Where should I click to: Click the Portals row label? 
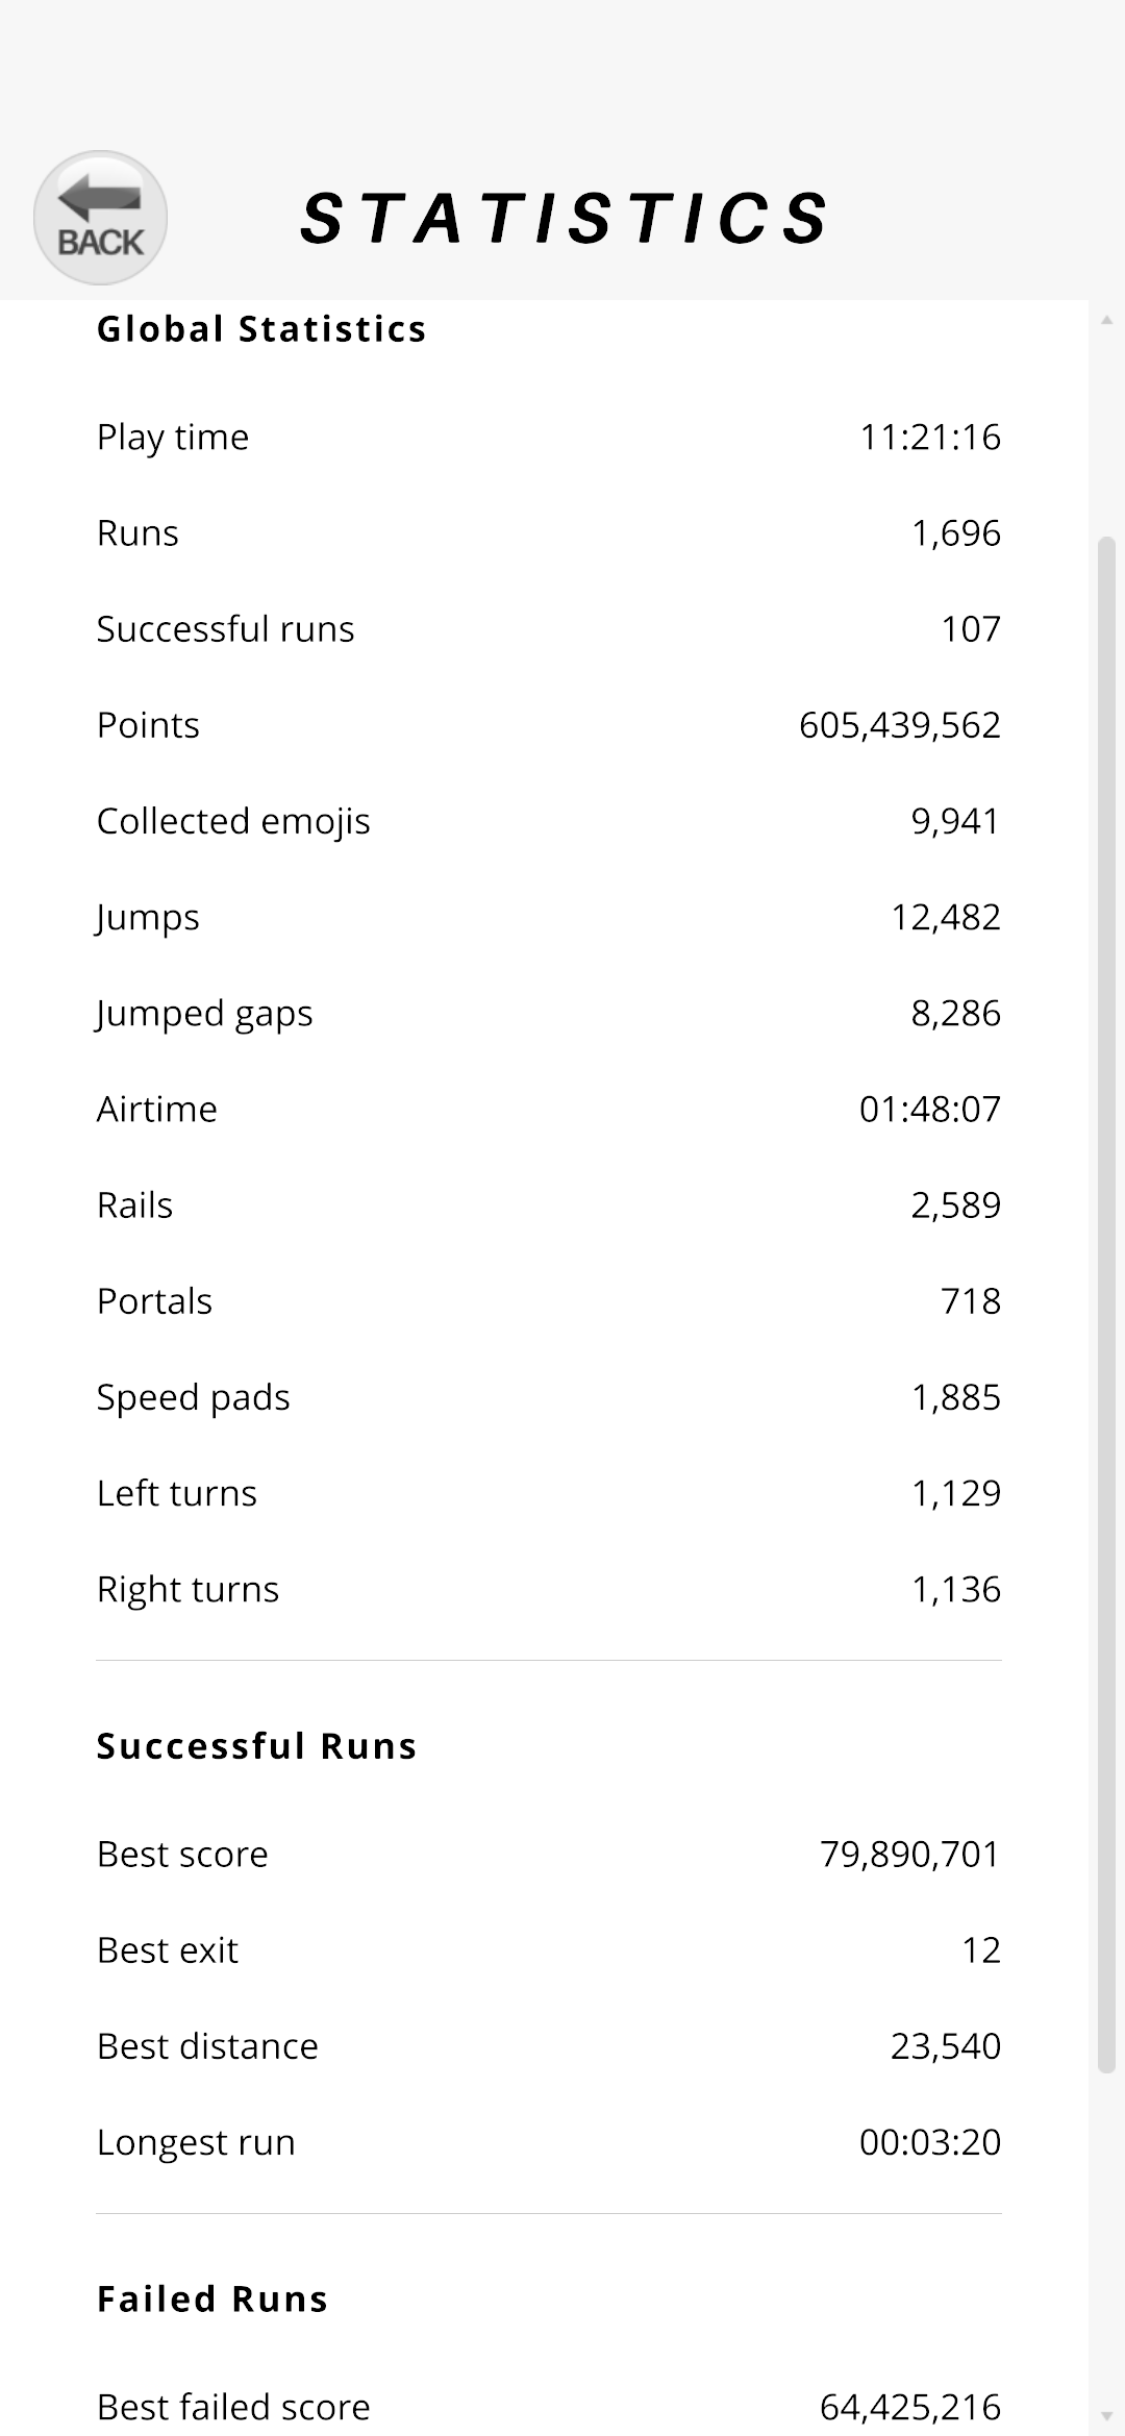pos(154,1301)
